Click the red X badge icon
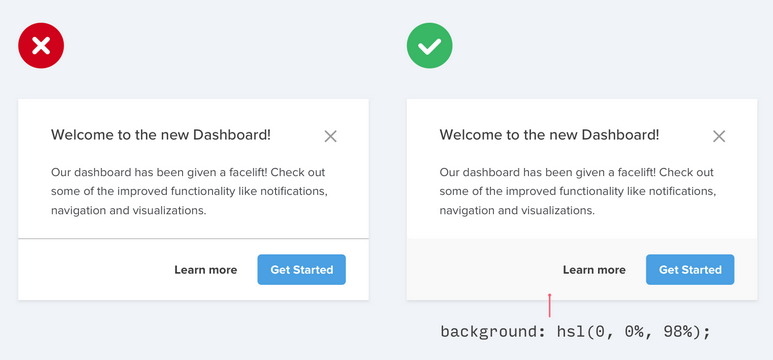 tap(41, 46)
